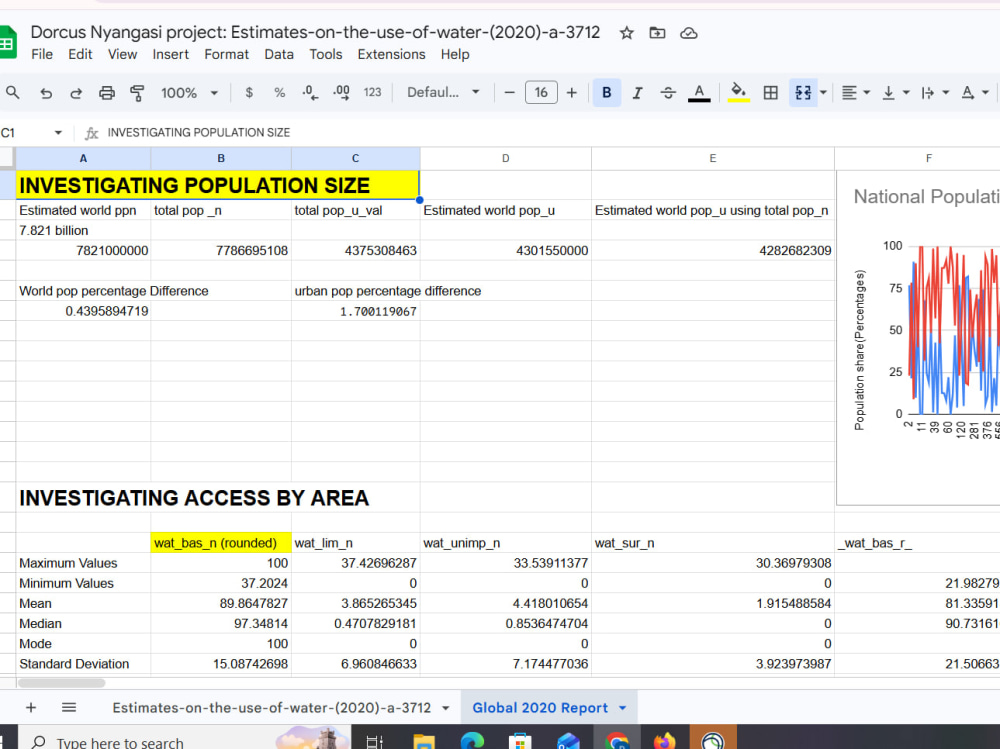Select the National Population chart
Image resolution: width=1000 pixels, height=749 pixels.
(918, 338)
